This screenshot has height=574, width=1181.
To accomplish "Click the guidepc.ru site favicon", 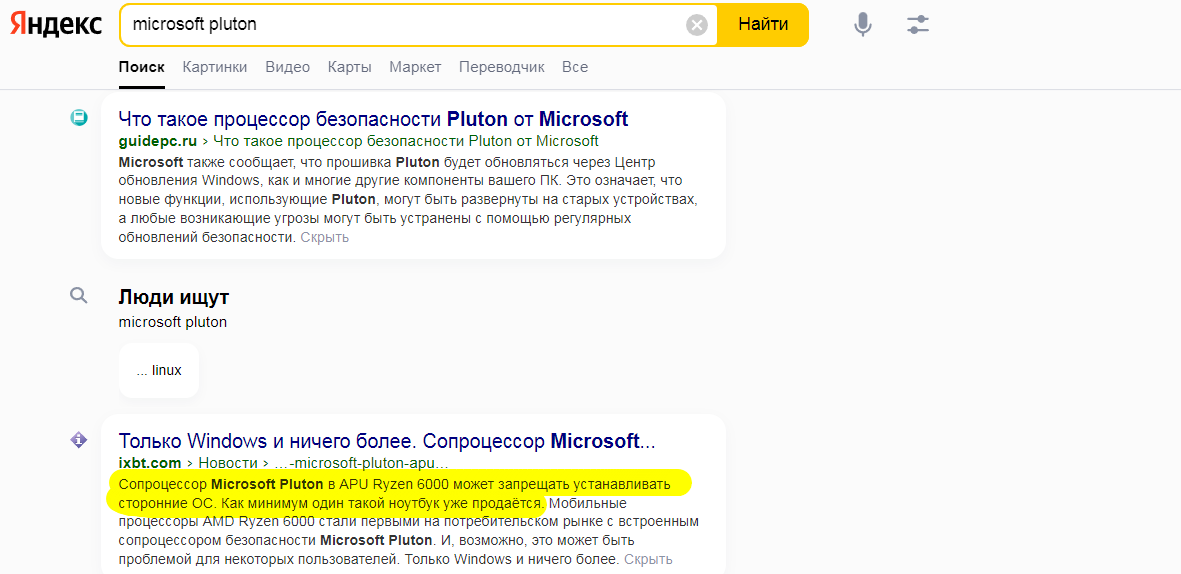I will [79, 118].
